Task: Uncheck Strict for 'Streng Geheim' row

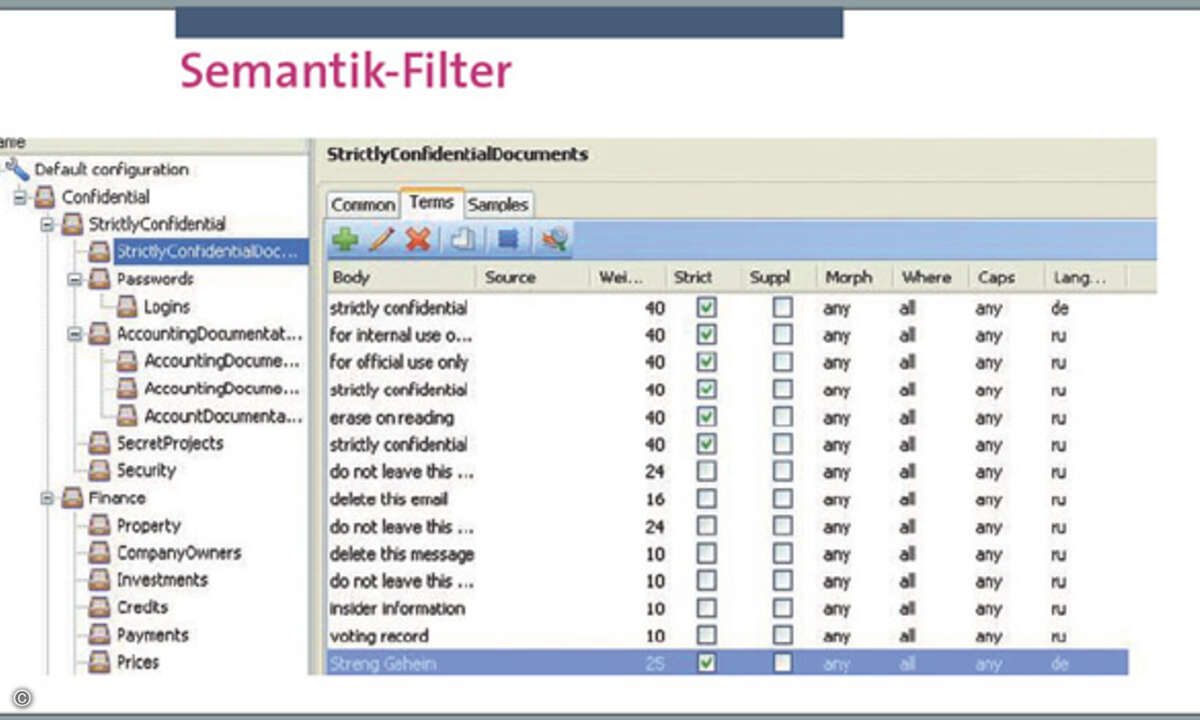Action: pyautogui.click(x=706, y=662)
